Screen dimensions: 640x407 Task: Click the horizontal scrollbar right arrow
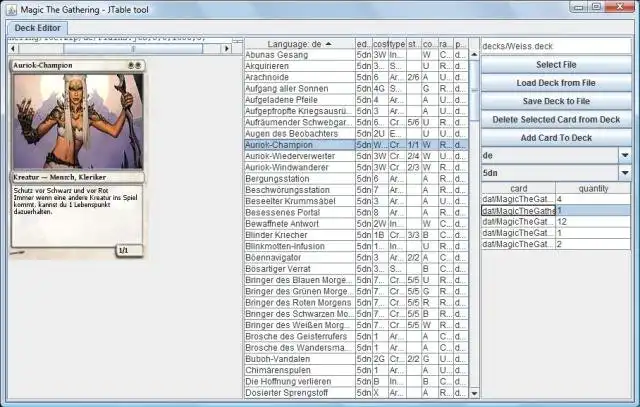[227, 49]
